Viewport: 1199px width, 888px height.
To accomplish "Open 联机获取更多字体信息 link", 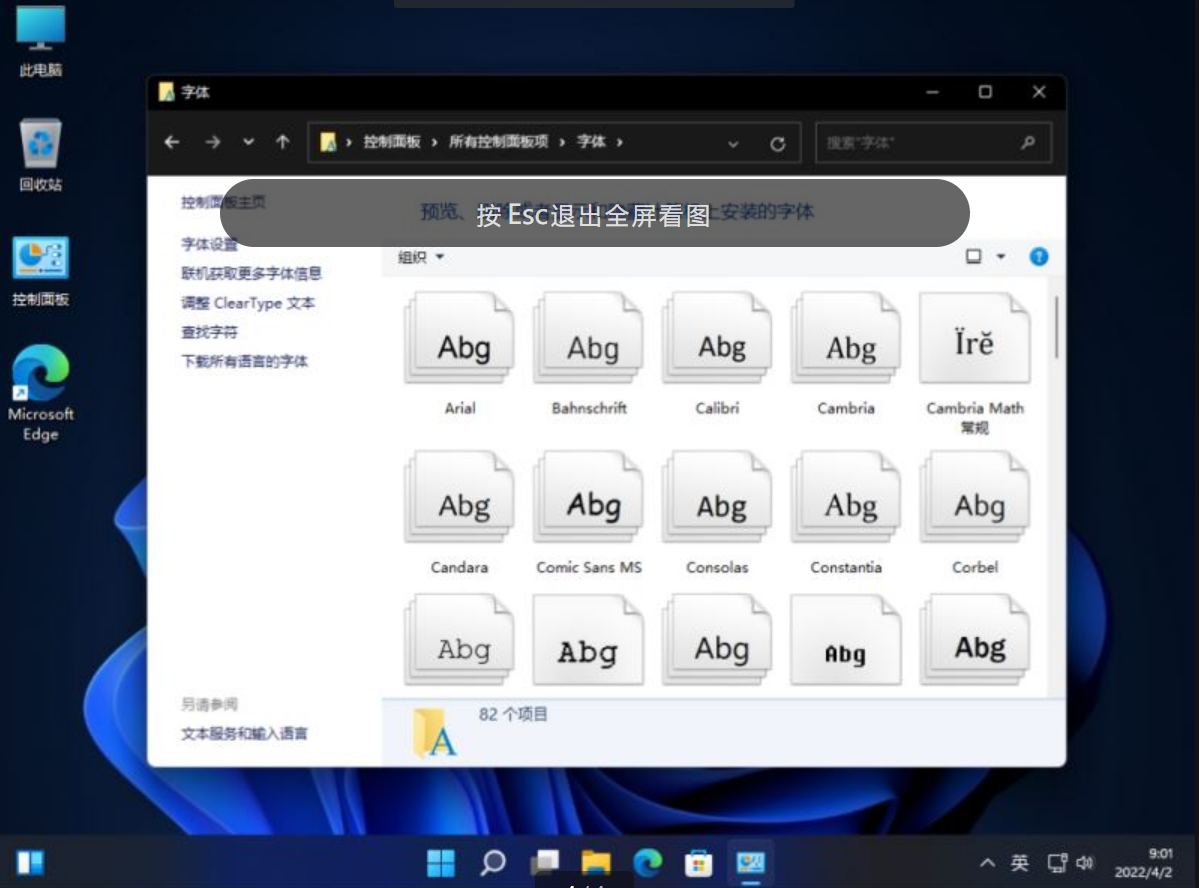I will pyautogui.click(x=251, y=273).
